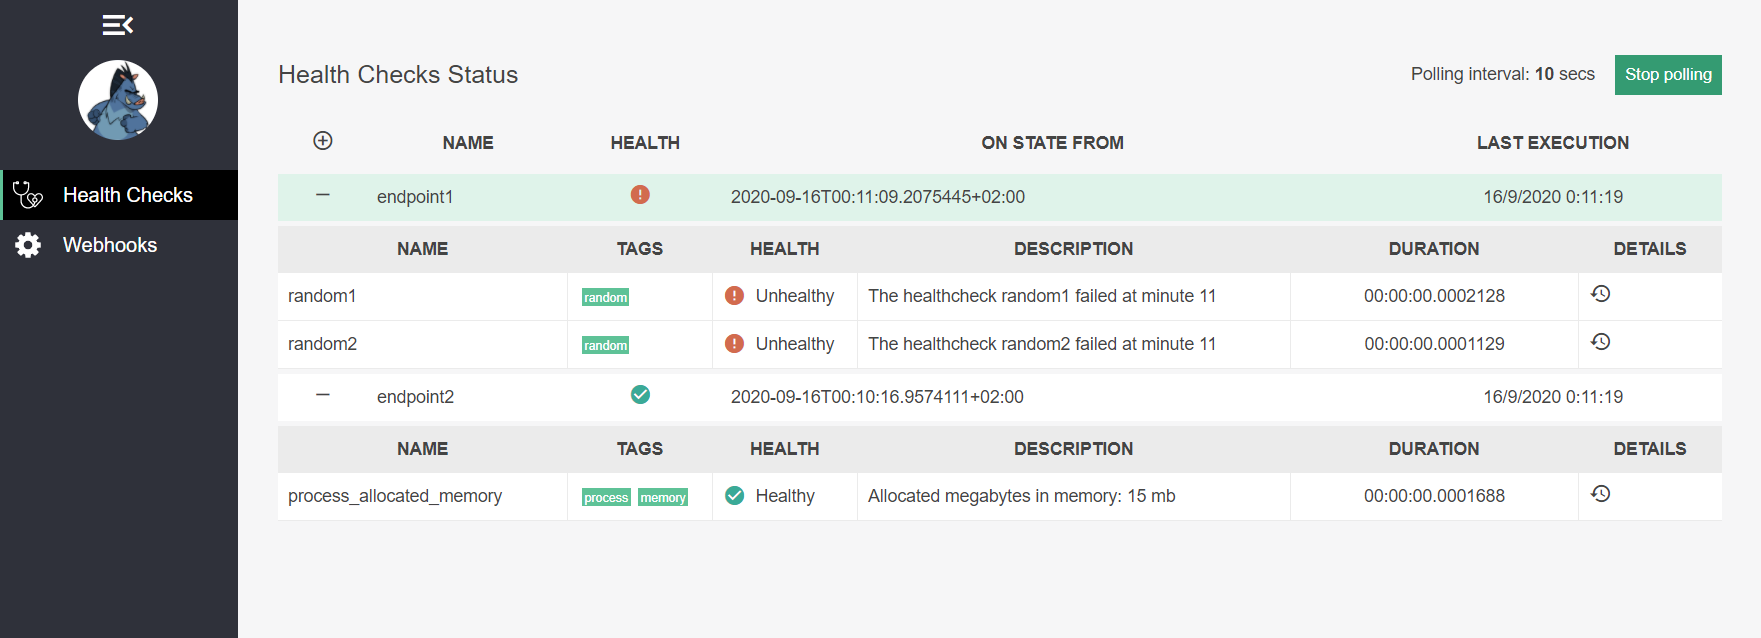
Task: Toggle the unhealthy icon next to random2
Action: click(734, 343)
